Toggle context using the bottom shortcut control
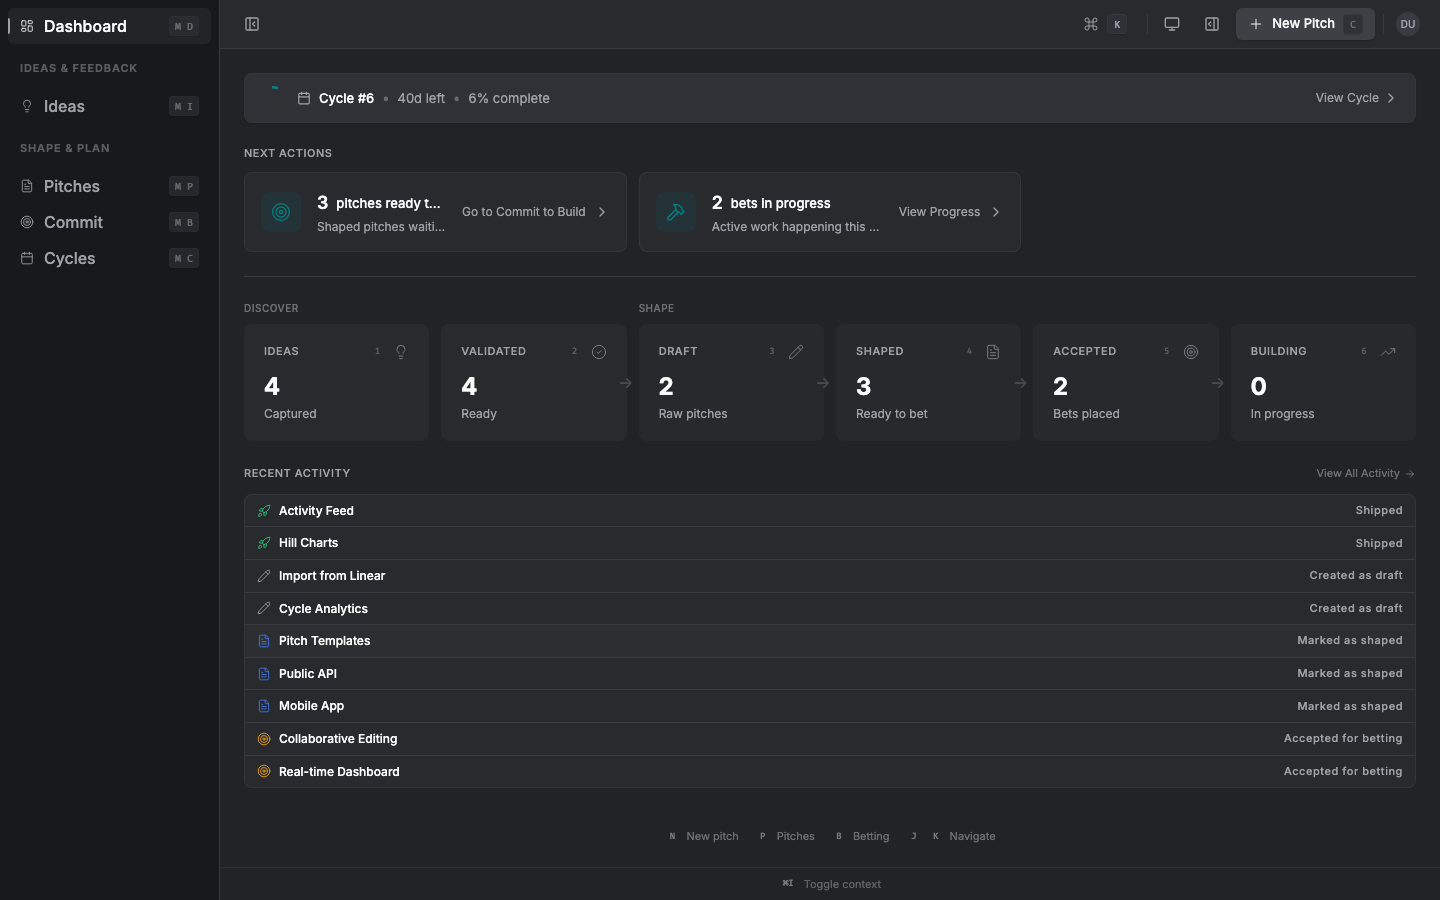Viewport: 1440px width, 900px height. tap(832, 884)
